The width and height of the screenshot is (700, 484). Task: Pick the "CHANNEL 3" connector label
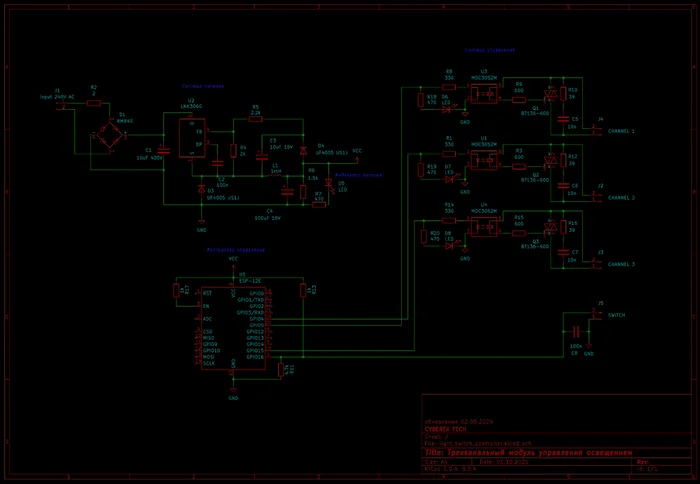coord(621,264)
